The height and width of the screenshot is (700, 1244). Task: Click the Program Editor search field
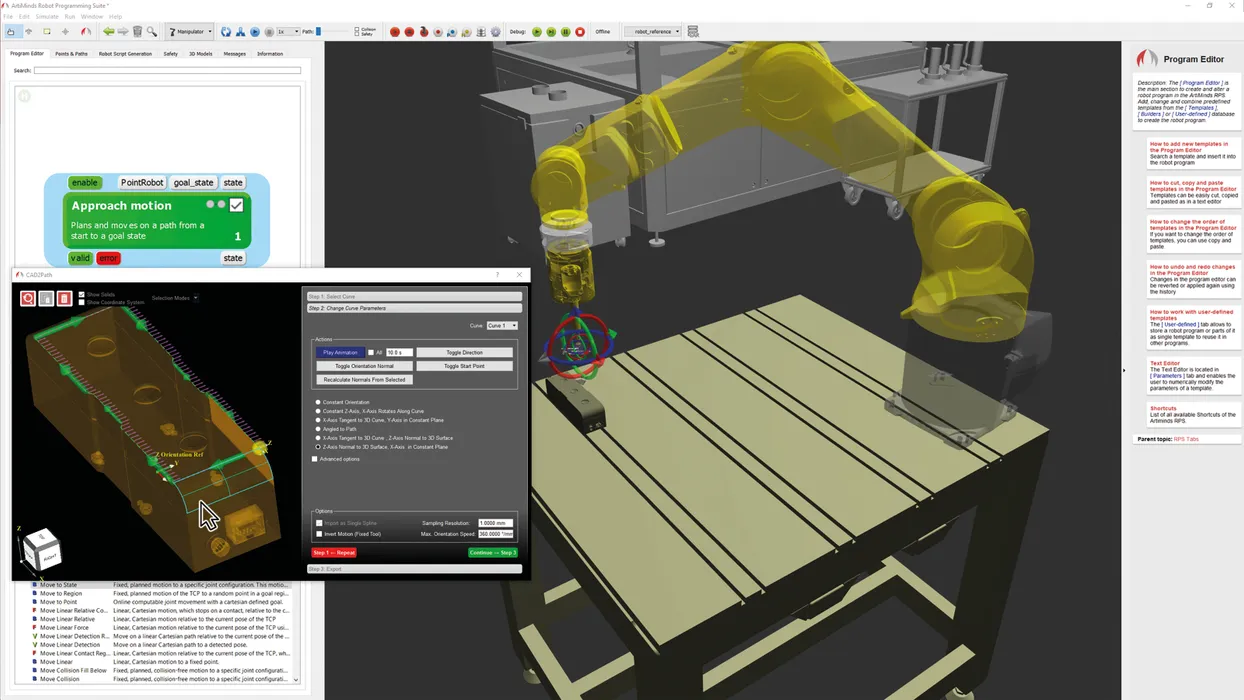point(167,71)
